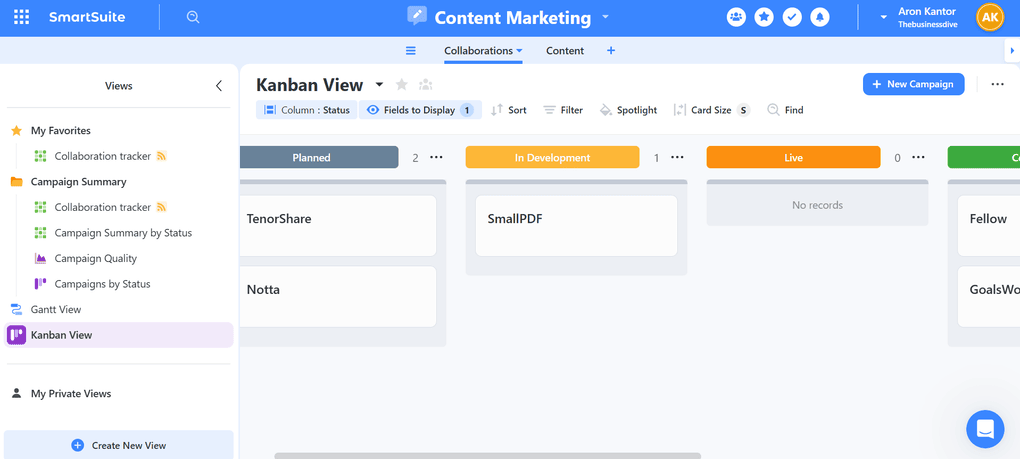
Task: Open the Fellow card
Action: 988,226
